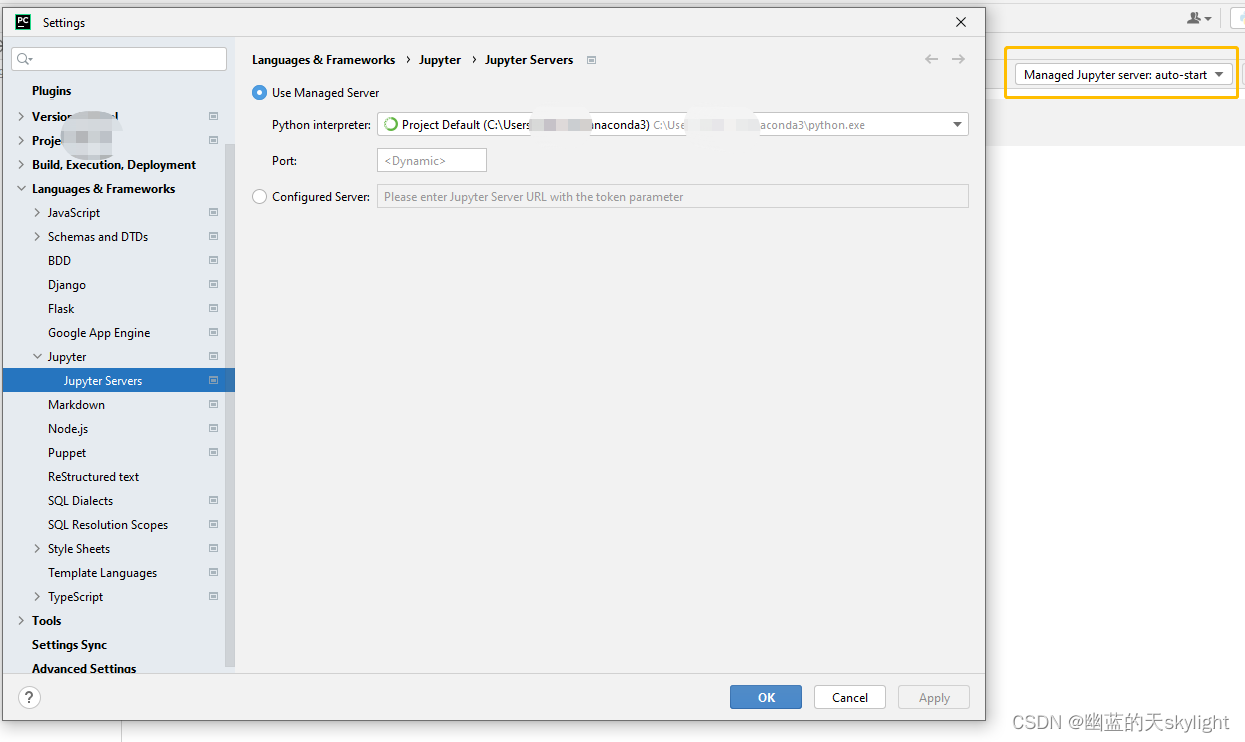Click the Port input field
Screen dimensions: 1245x742
point(432,160)
